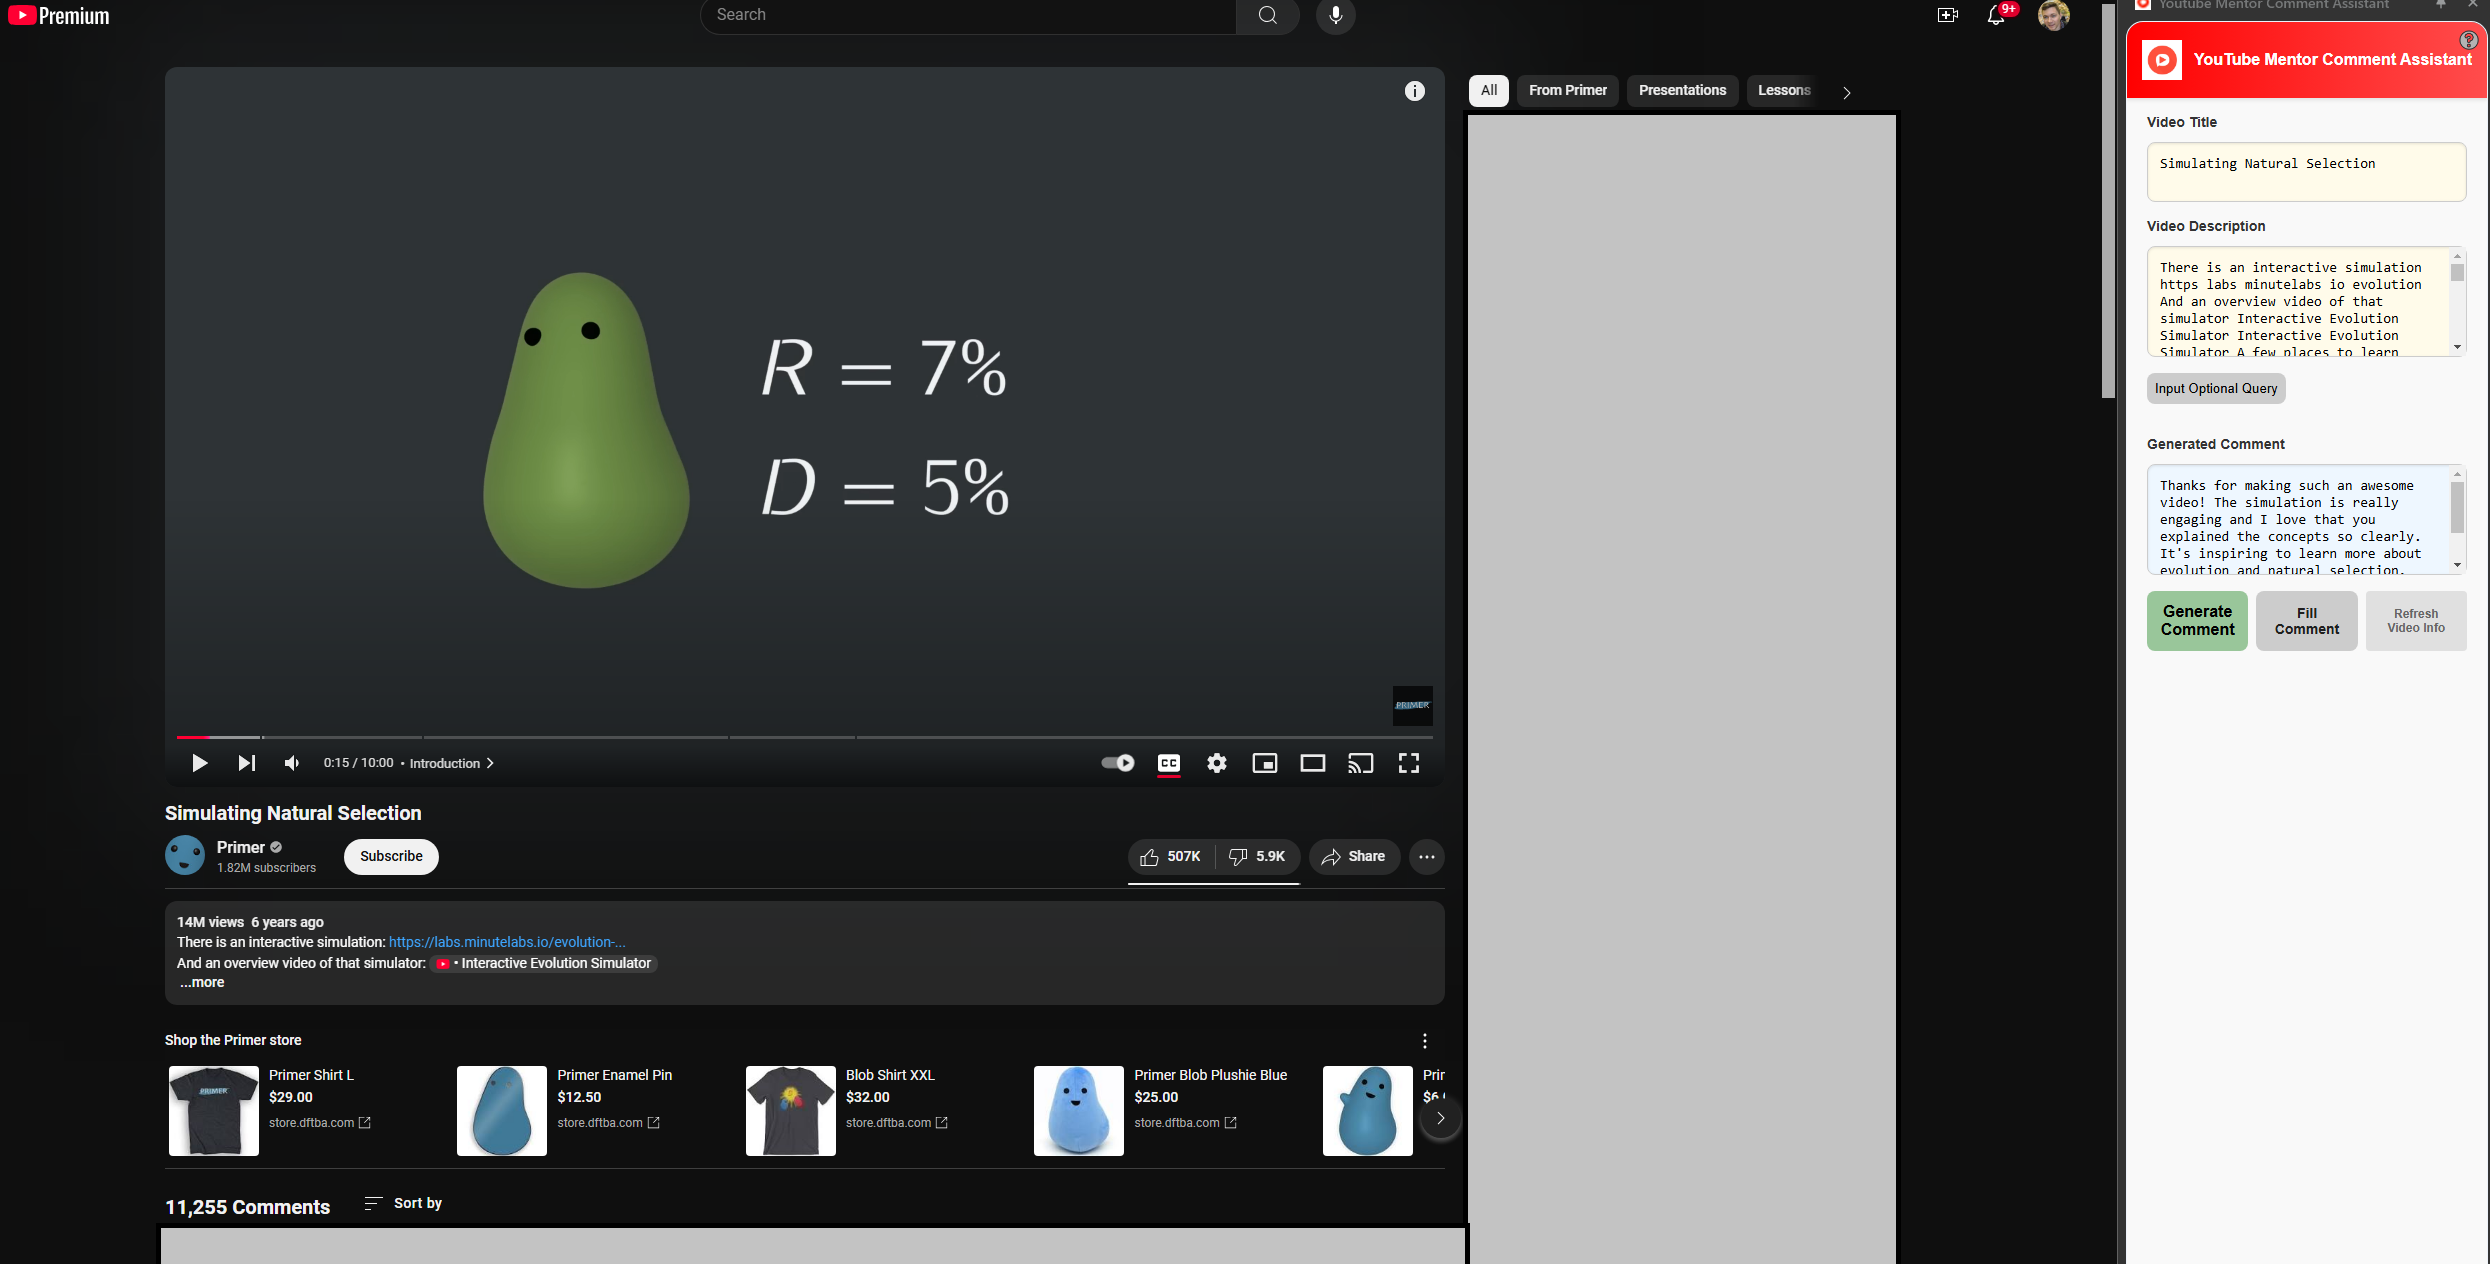Switch to theater mode
The width and height of the screenshot is (2490, 1264).
tap(1312, 763)
